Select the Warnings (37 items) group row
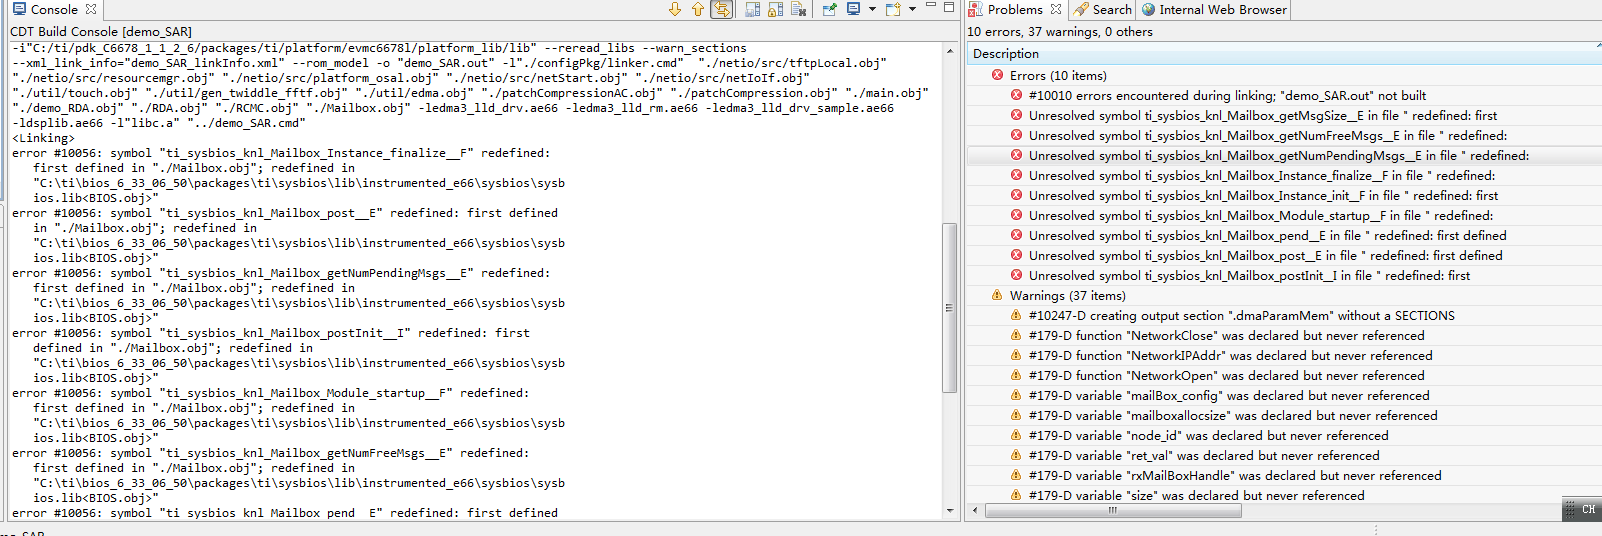 coord(1284,295)
